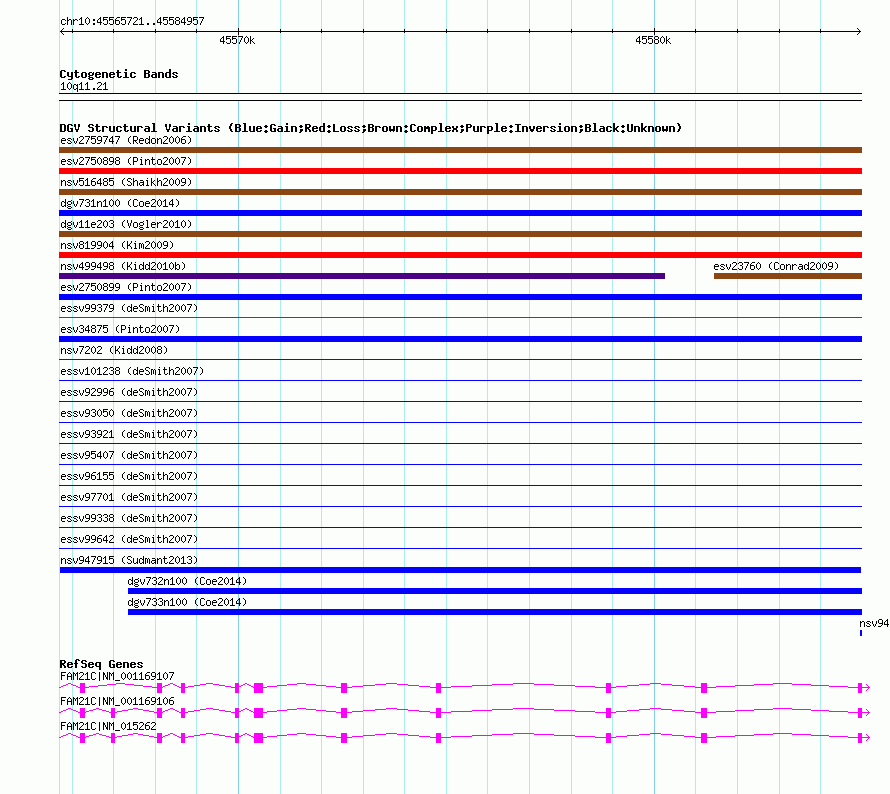Open essv101238 (deSmith2007) variant
The width and height of the screenshot is (890, 794).
coord(132,371)
